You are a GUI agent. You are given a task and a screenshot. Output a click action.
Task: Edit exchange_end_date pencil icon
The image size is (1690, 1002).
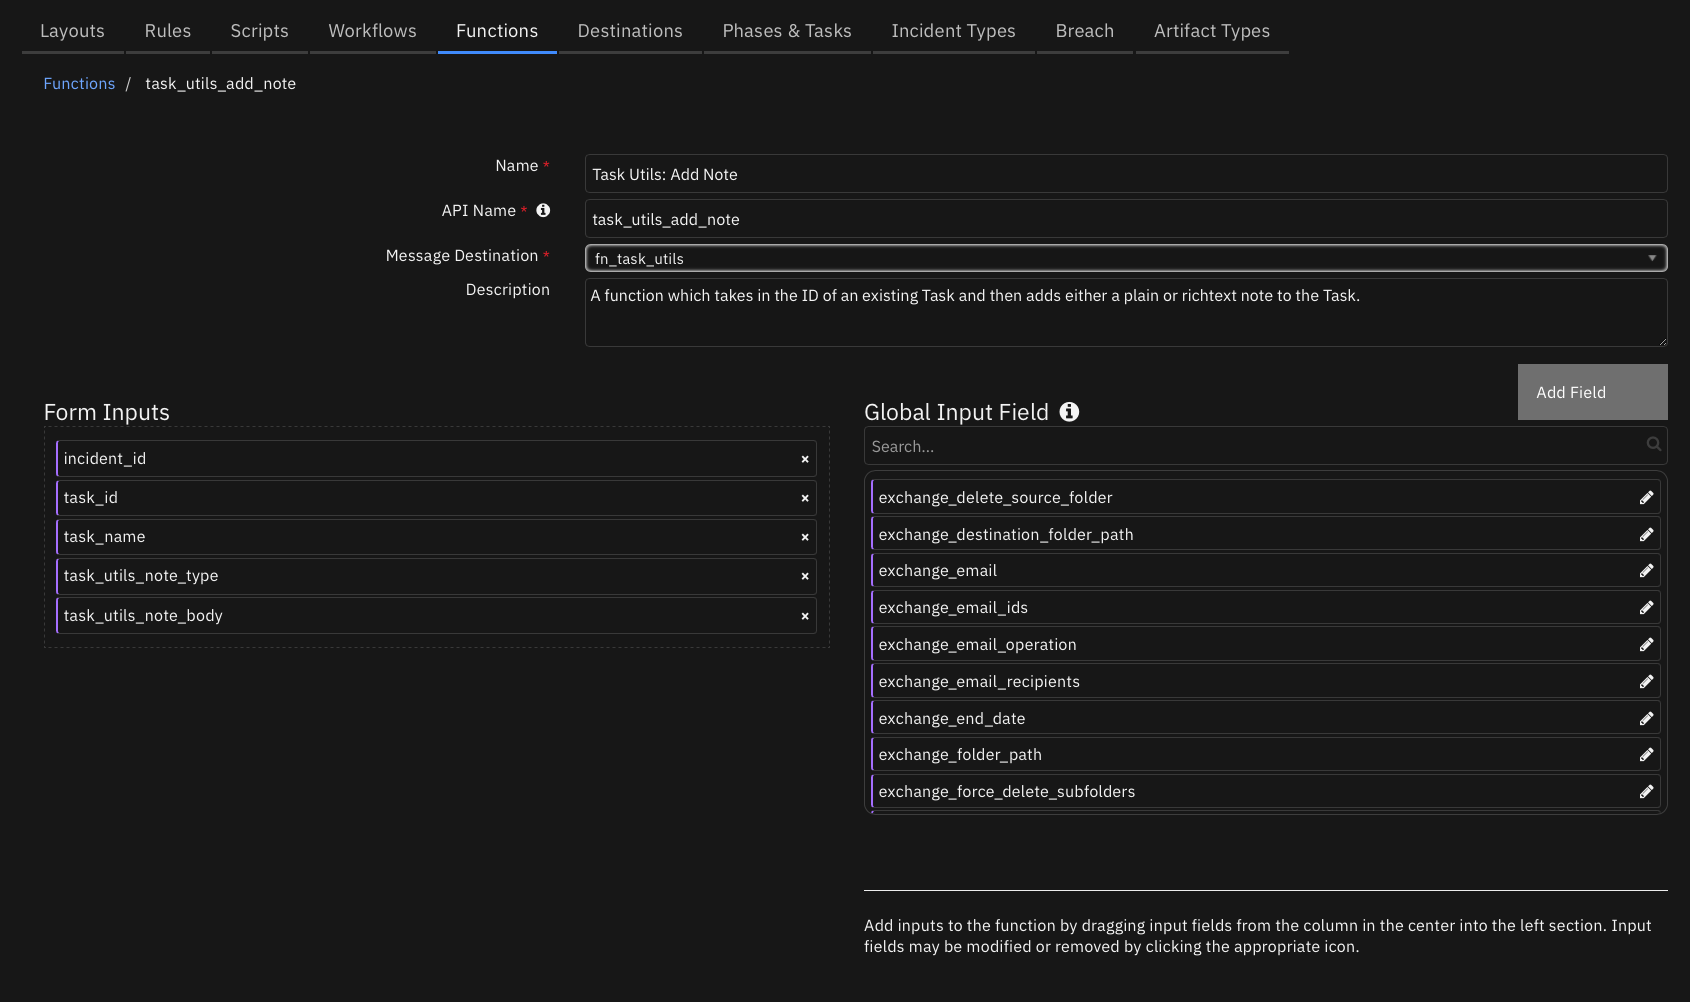(1646, 719)
